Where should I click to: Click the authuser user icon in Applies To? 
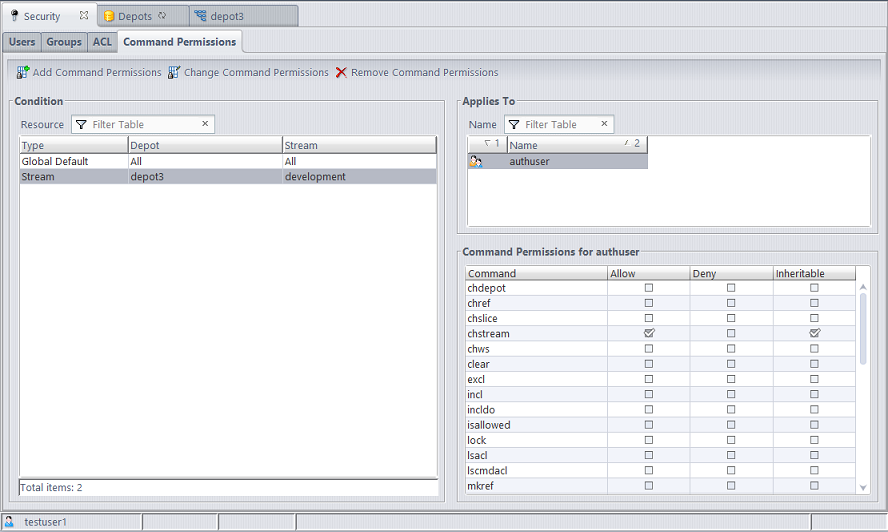click(476, 161)
